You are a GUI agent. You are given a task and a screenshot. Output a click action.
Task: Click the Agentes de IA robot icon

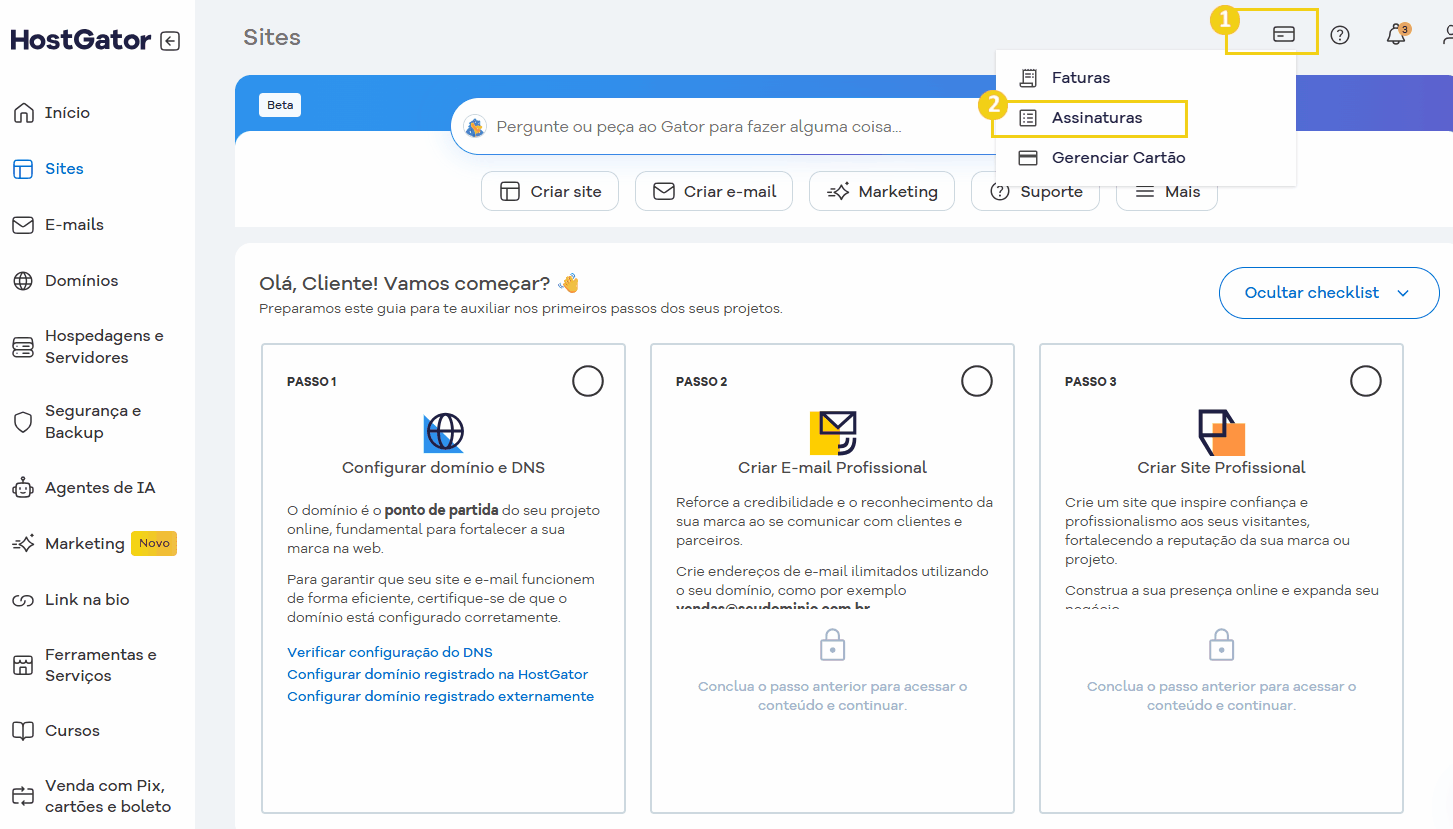pyautogui.click(x=22, y=487)
